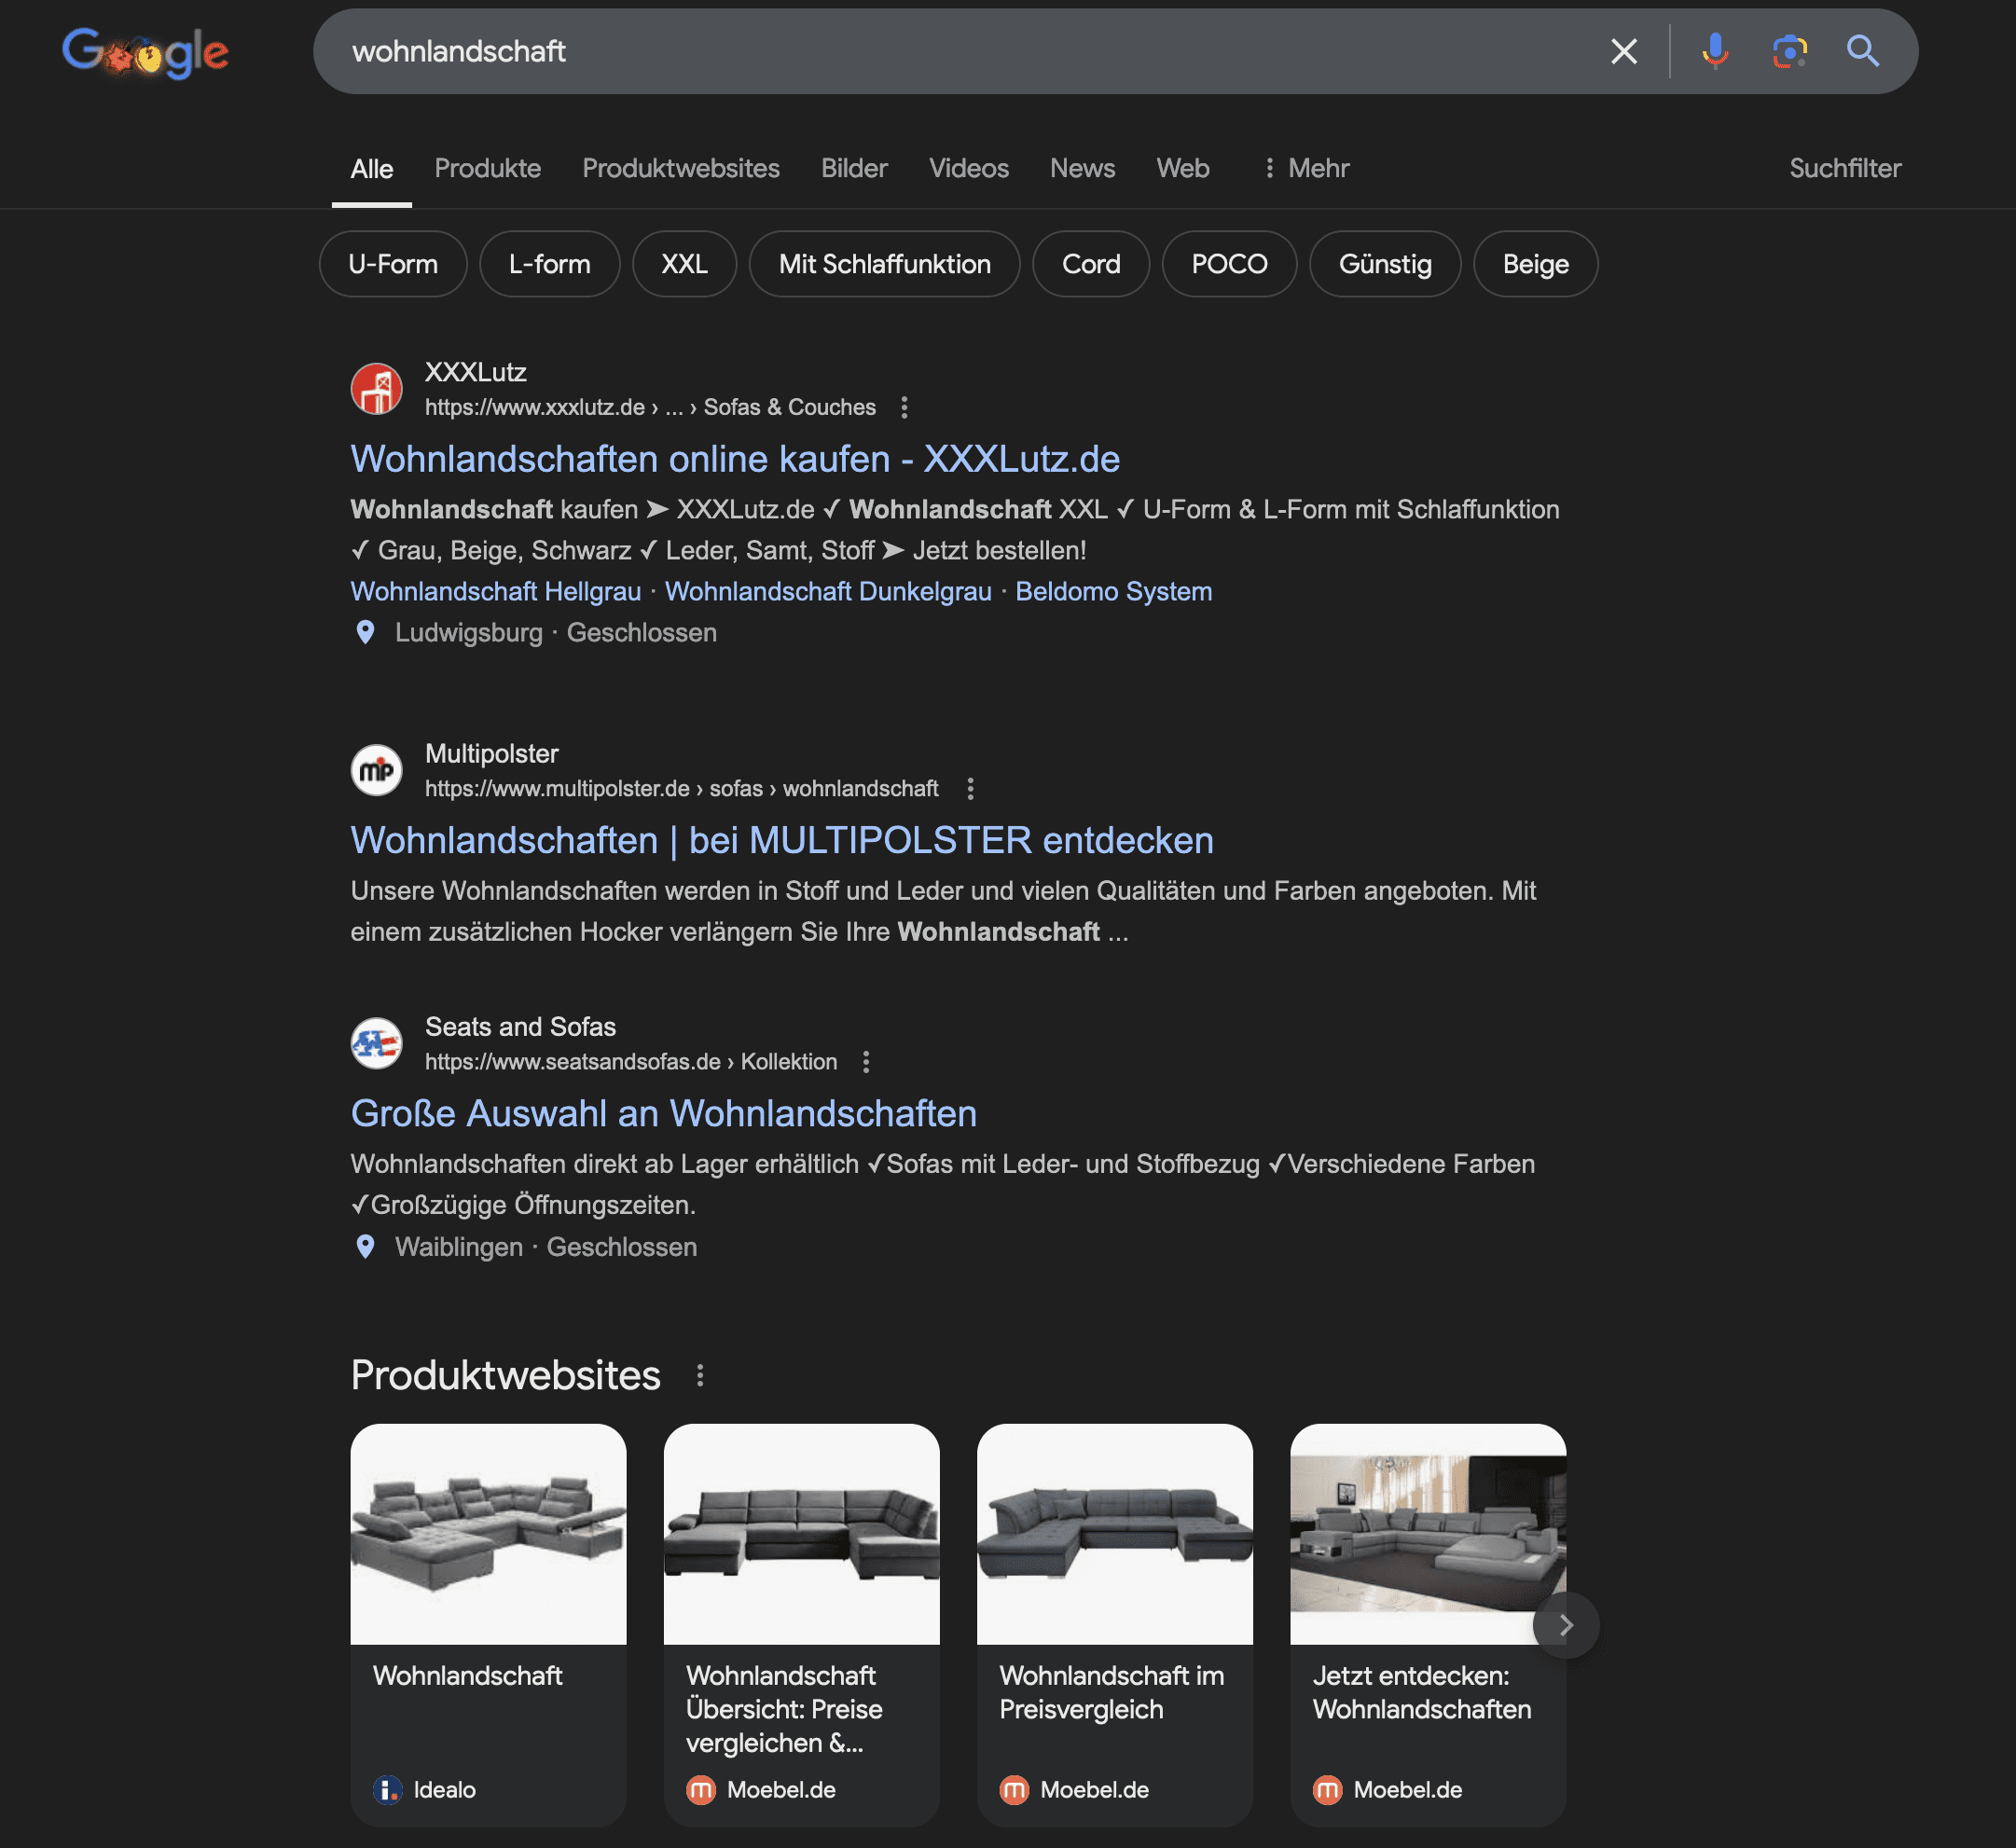
Task: Click the Google doodle logo
Action: (x=145, y=52)
